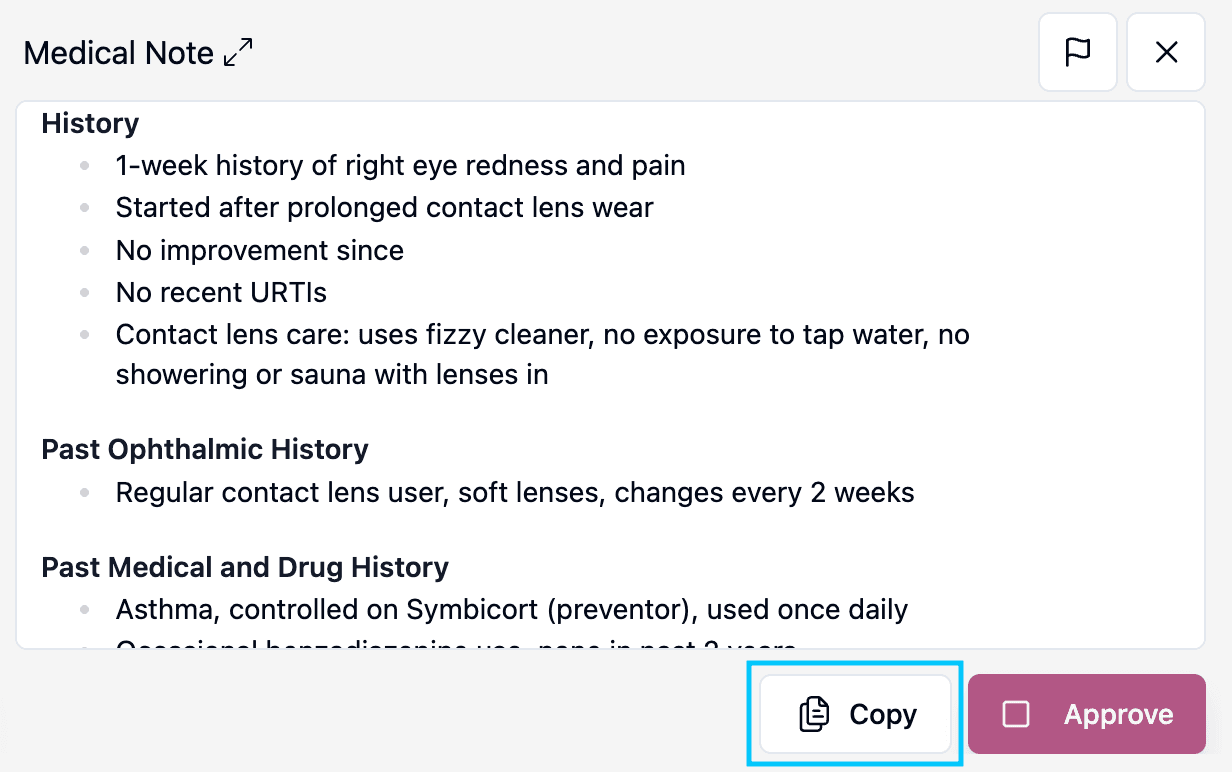Click the soft lenses every 2 weeks line
The width and height of the screenshot is (1232, 772).
click(515, 493)
